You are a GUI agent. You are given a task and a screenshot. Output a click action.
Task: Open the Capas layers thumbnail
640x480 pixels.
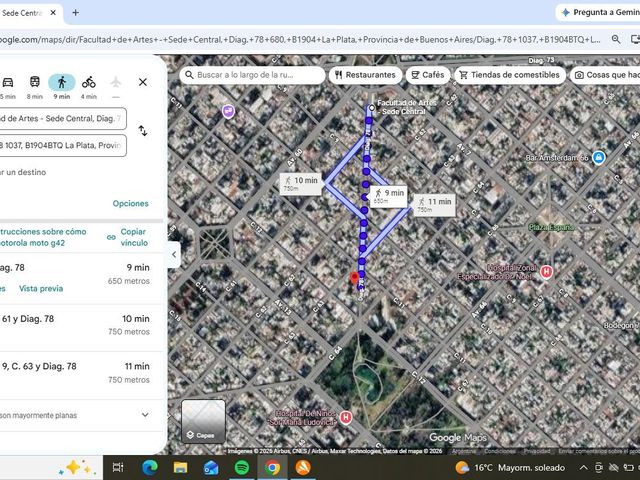203,421
